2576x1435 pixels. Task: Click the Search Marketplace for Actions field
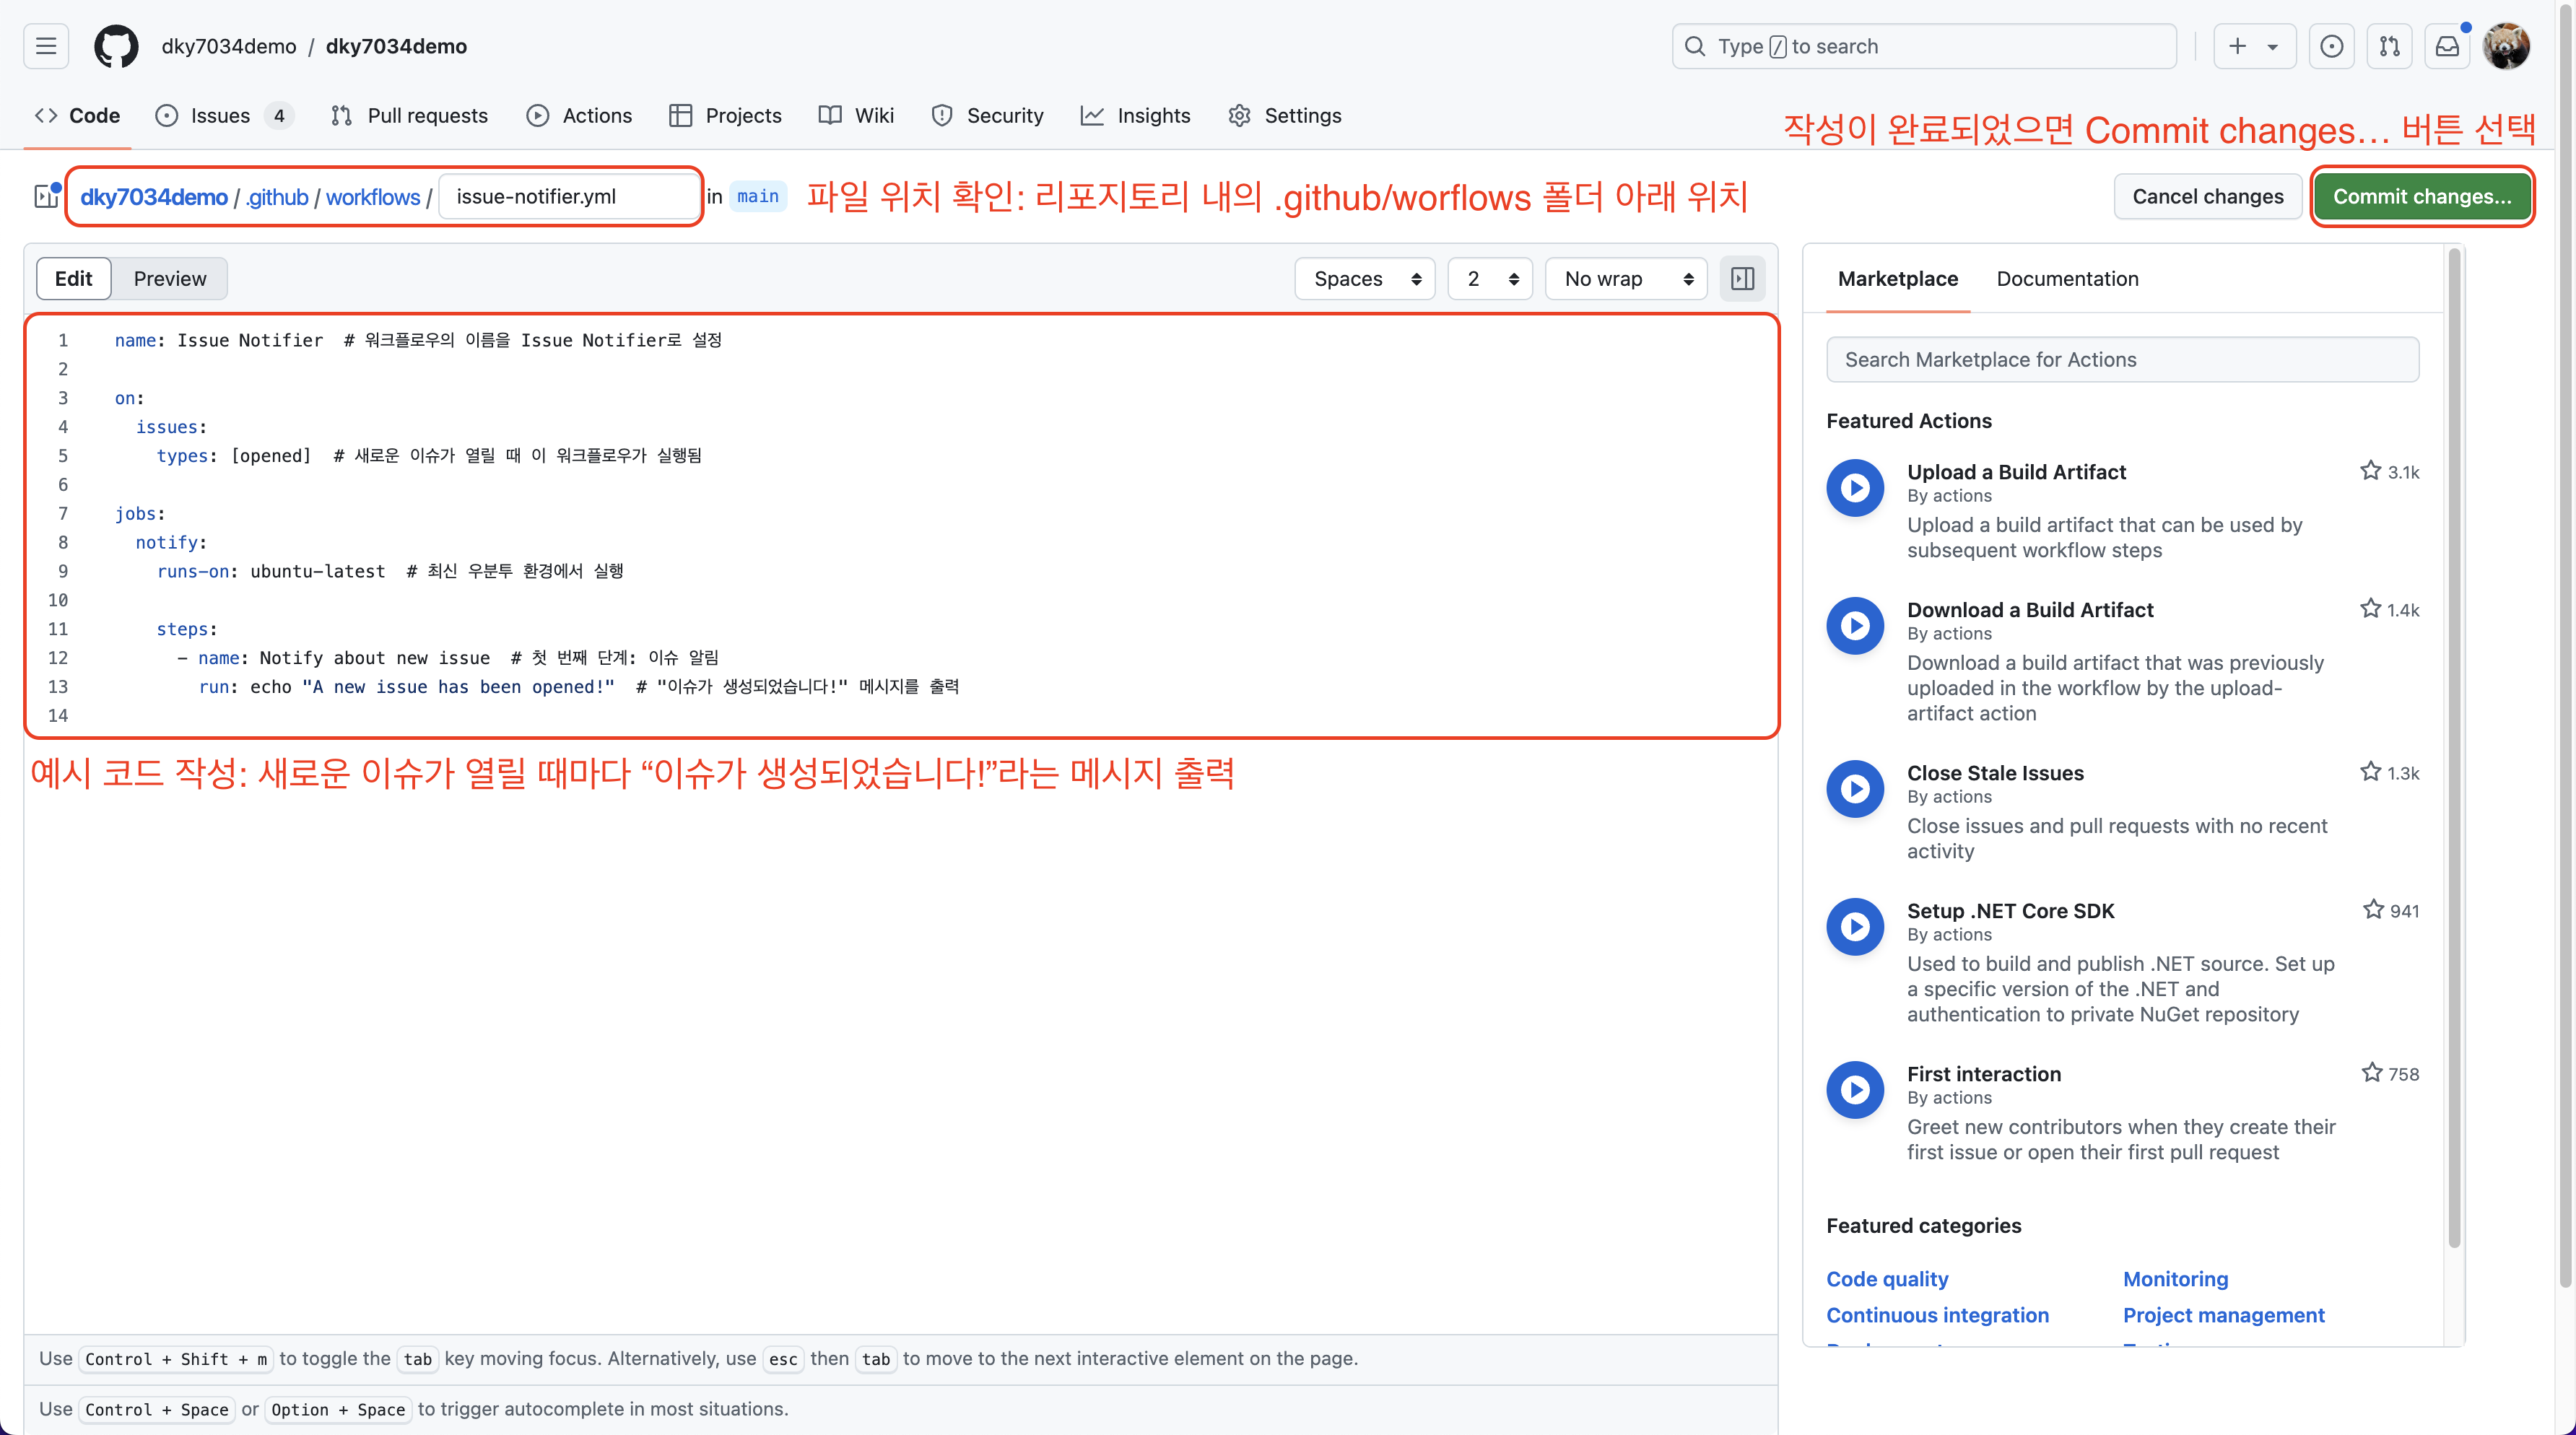click(2122, 360)
